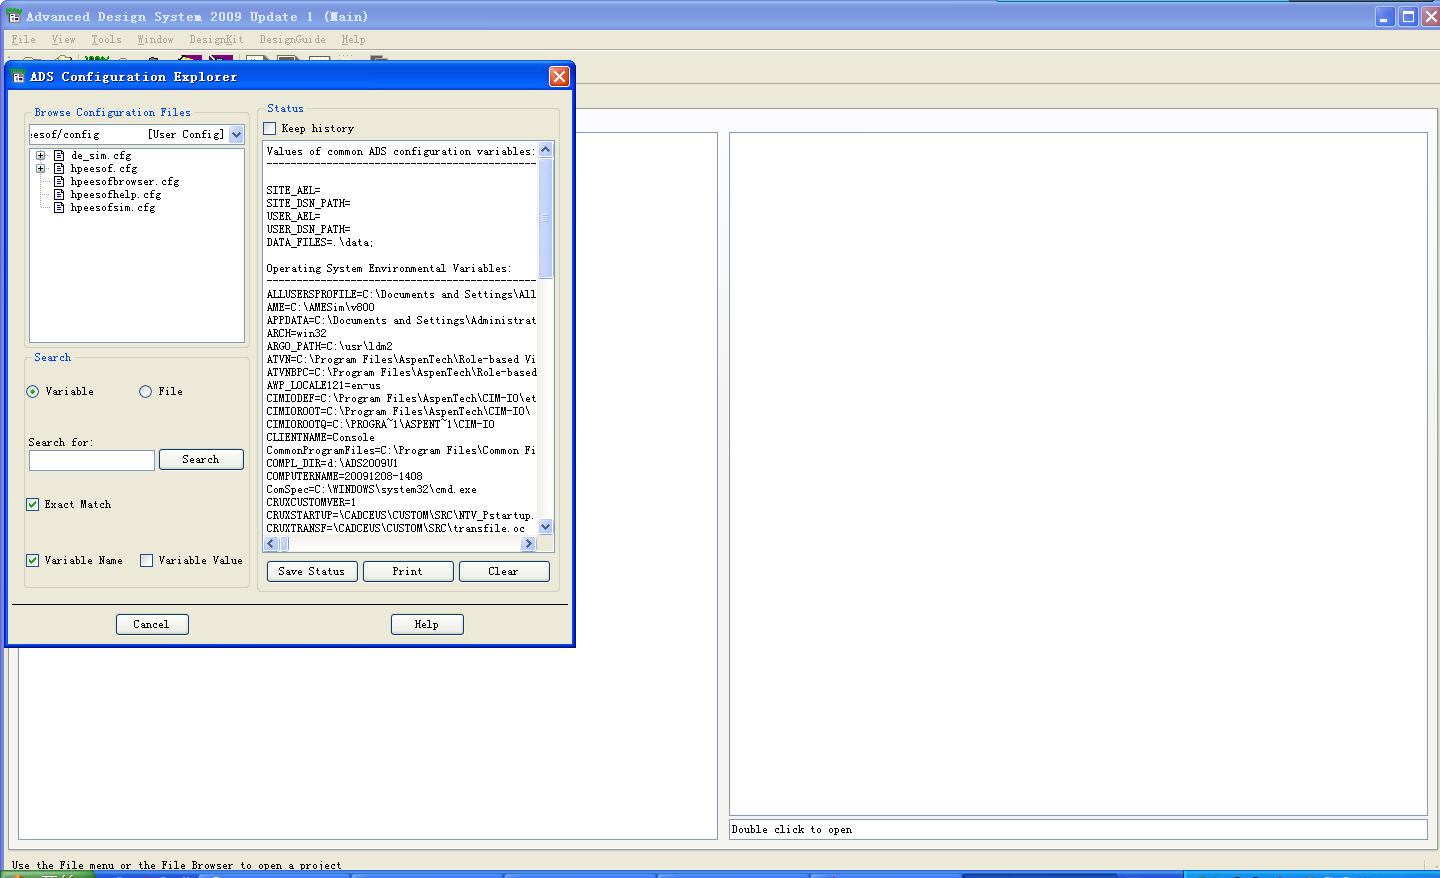Click the status list scroll down arrow

546,527
